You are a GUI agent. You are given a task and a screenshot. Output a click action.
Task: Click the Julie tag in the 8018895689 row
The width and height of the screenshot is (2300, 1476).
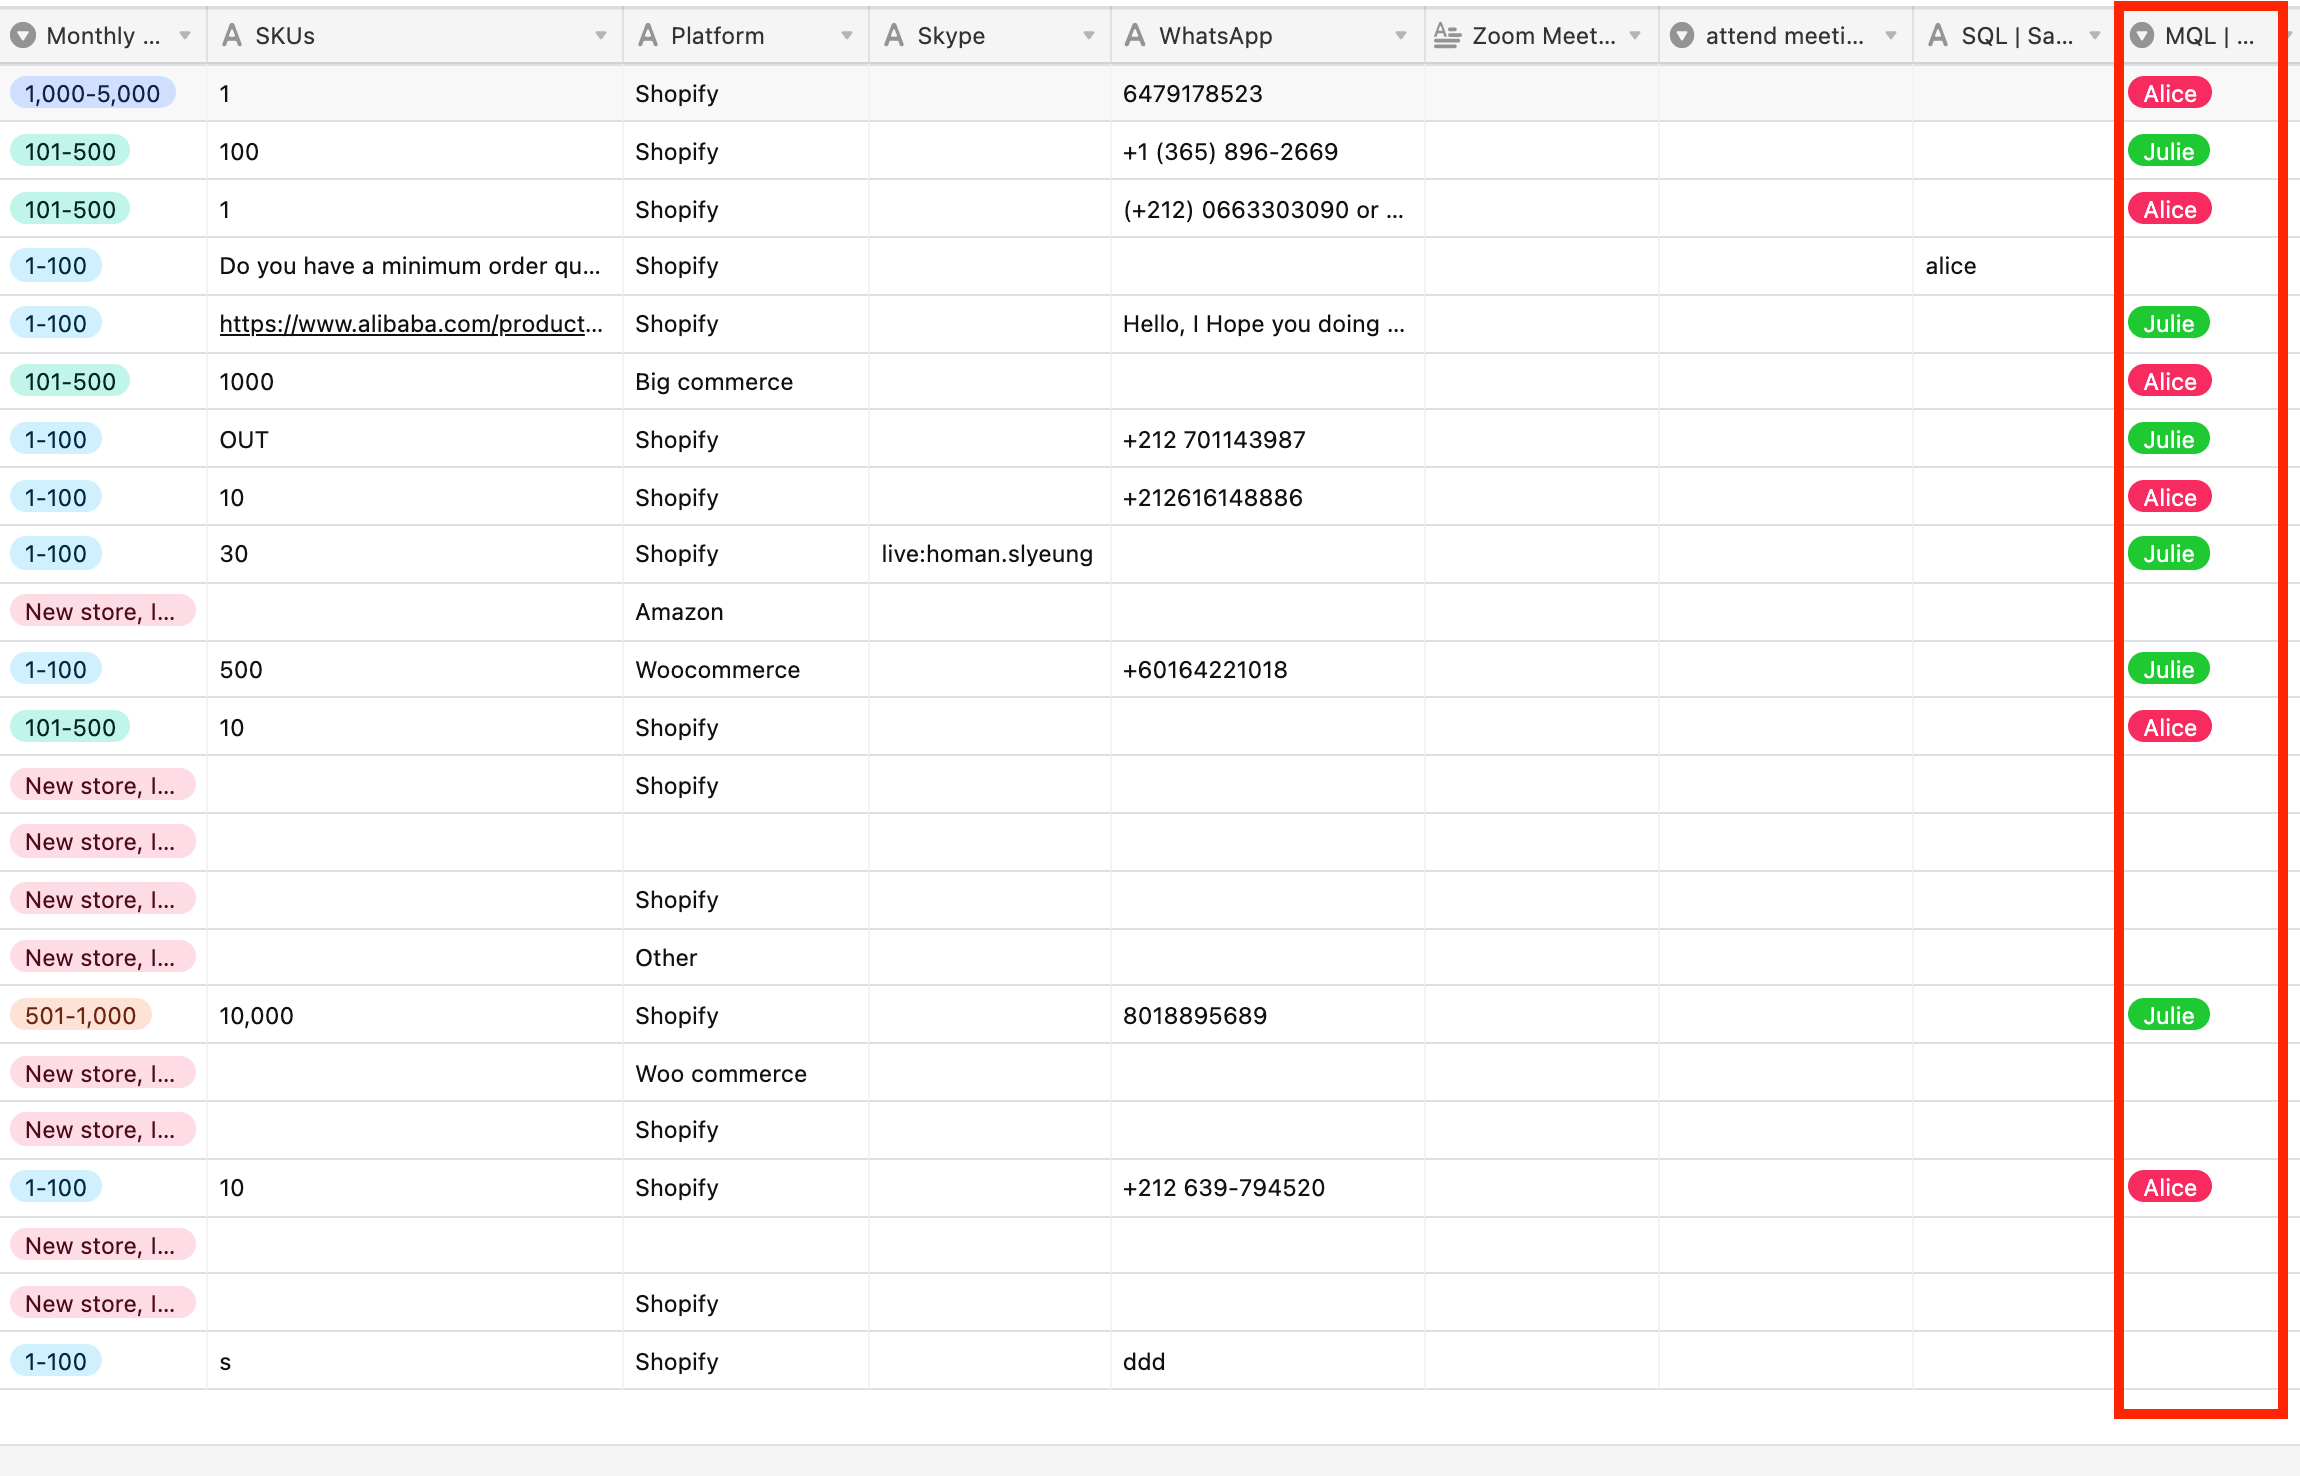coord(2168,1016)
